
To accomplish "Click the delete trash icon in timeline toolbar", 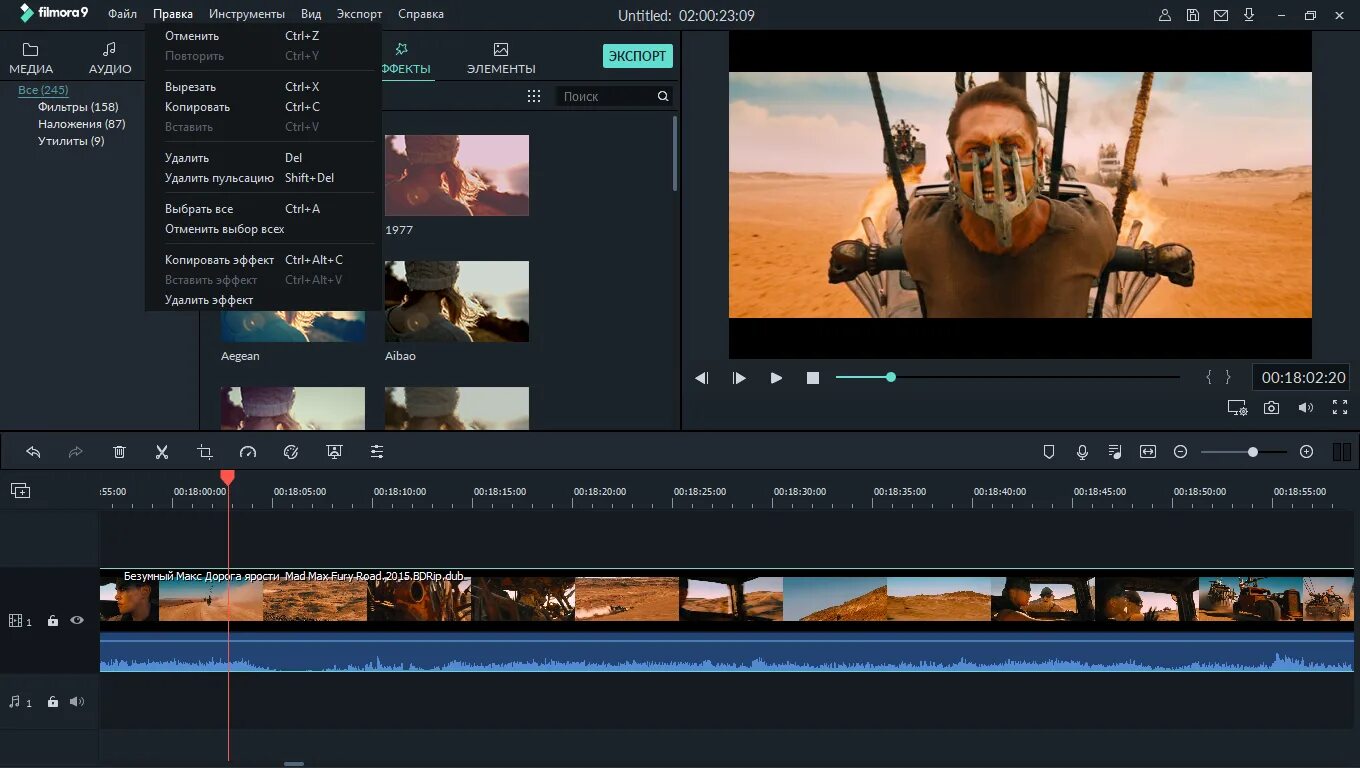I will (119, 452).
